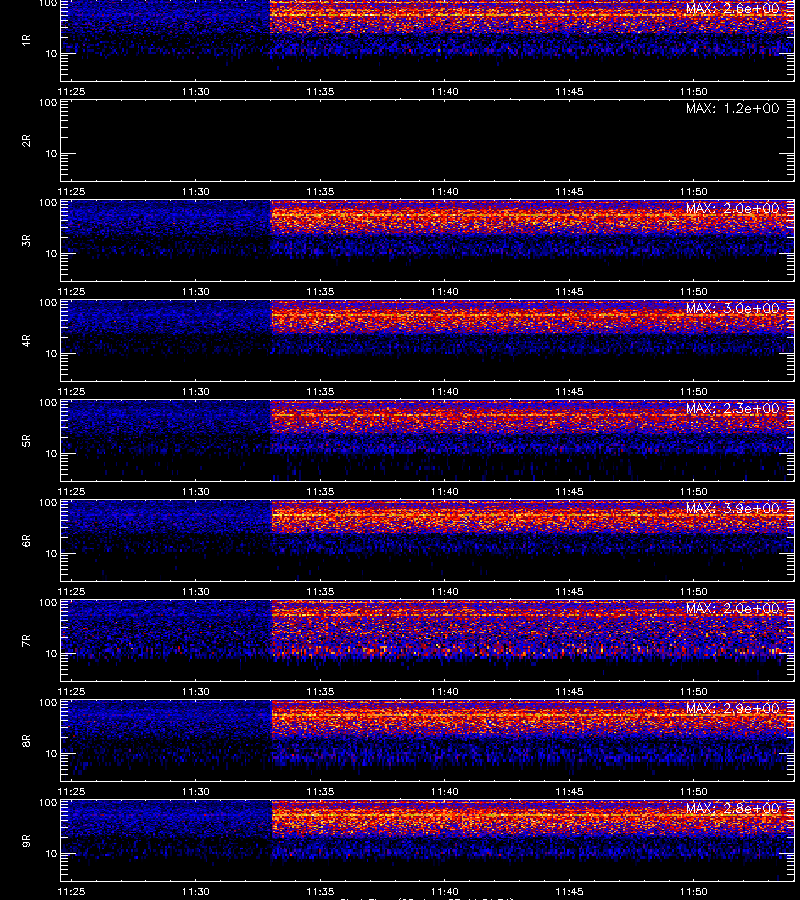Image resolution: width=800 pixels, height=900 pixels.
Task: Click the 100 y-axis label of panel 2R
Action: pyautogui.click(x=48, y=103)
